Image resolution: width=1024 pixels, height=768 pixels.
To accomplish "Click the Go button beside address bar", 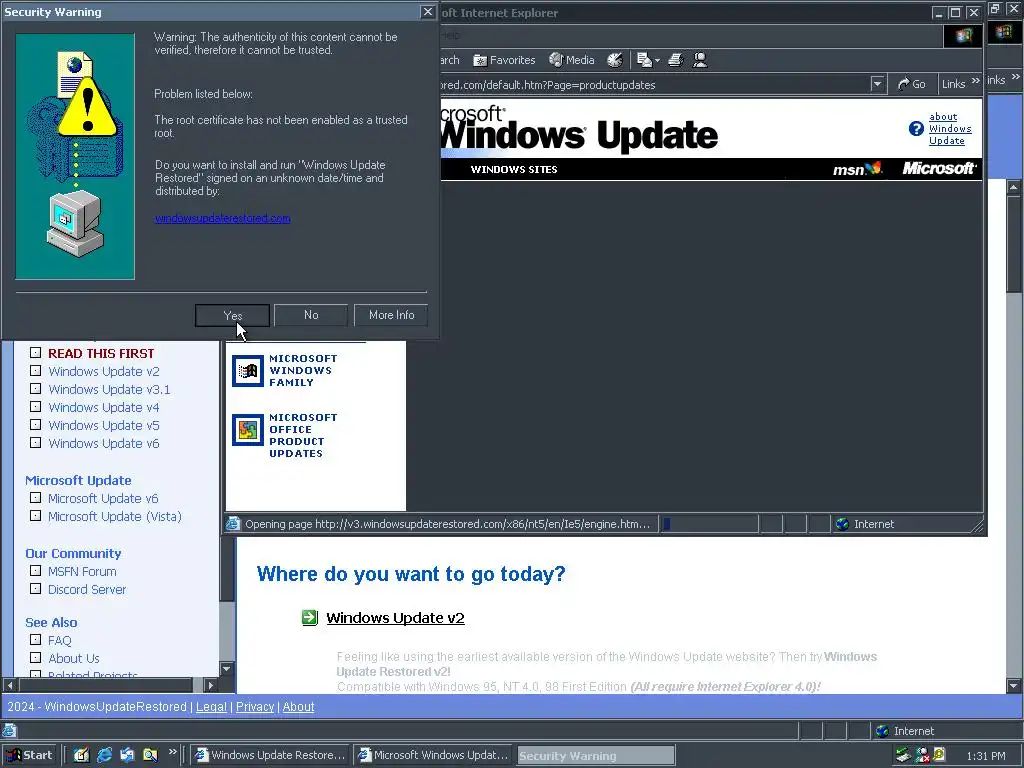I will tap(912, 84).
